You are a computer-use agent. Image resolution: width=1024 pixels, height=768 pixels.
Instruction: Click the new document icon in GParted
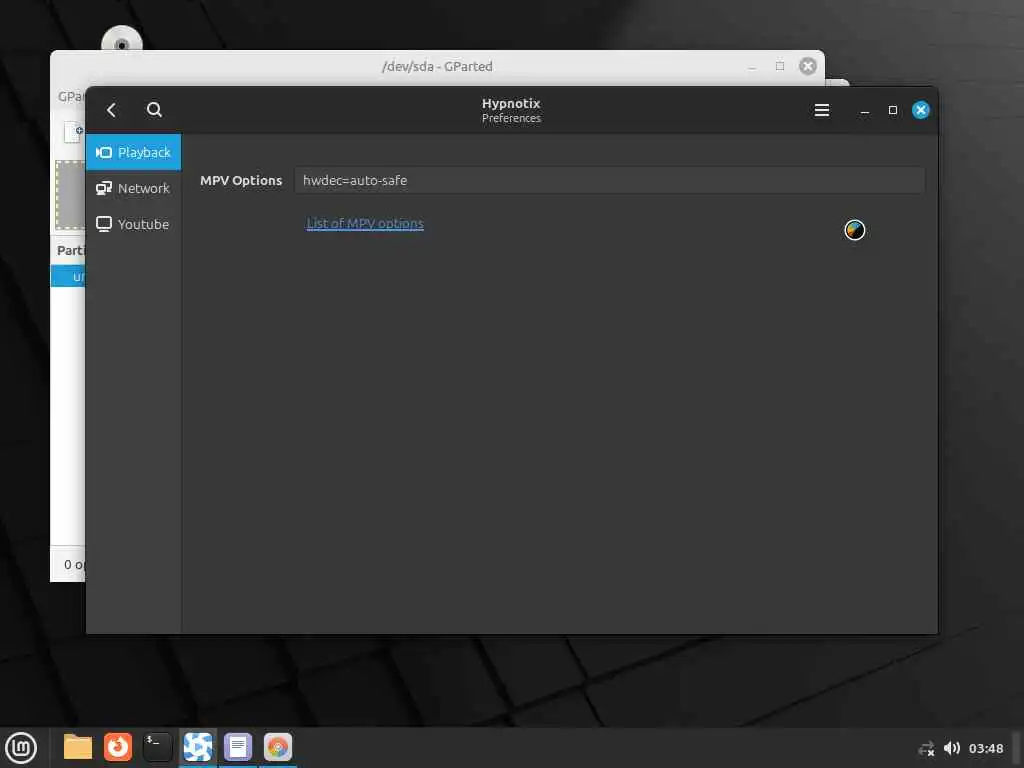click(73, 131)
